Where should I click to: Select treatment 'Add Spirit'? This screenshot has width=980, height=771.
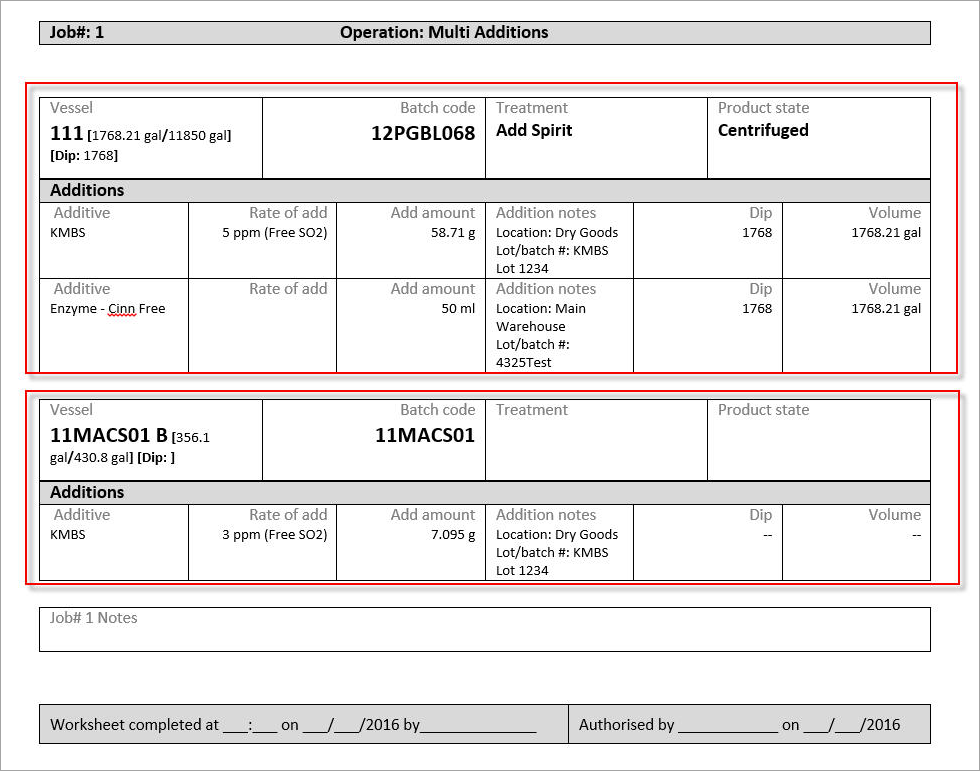tap(534, 130)
